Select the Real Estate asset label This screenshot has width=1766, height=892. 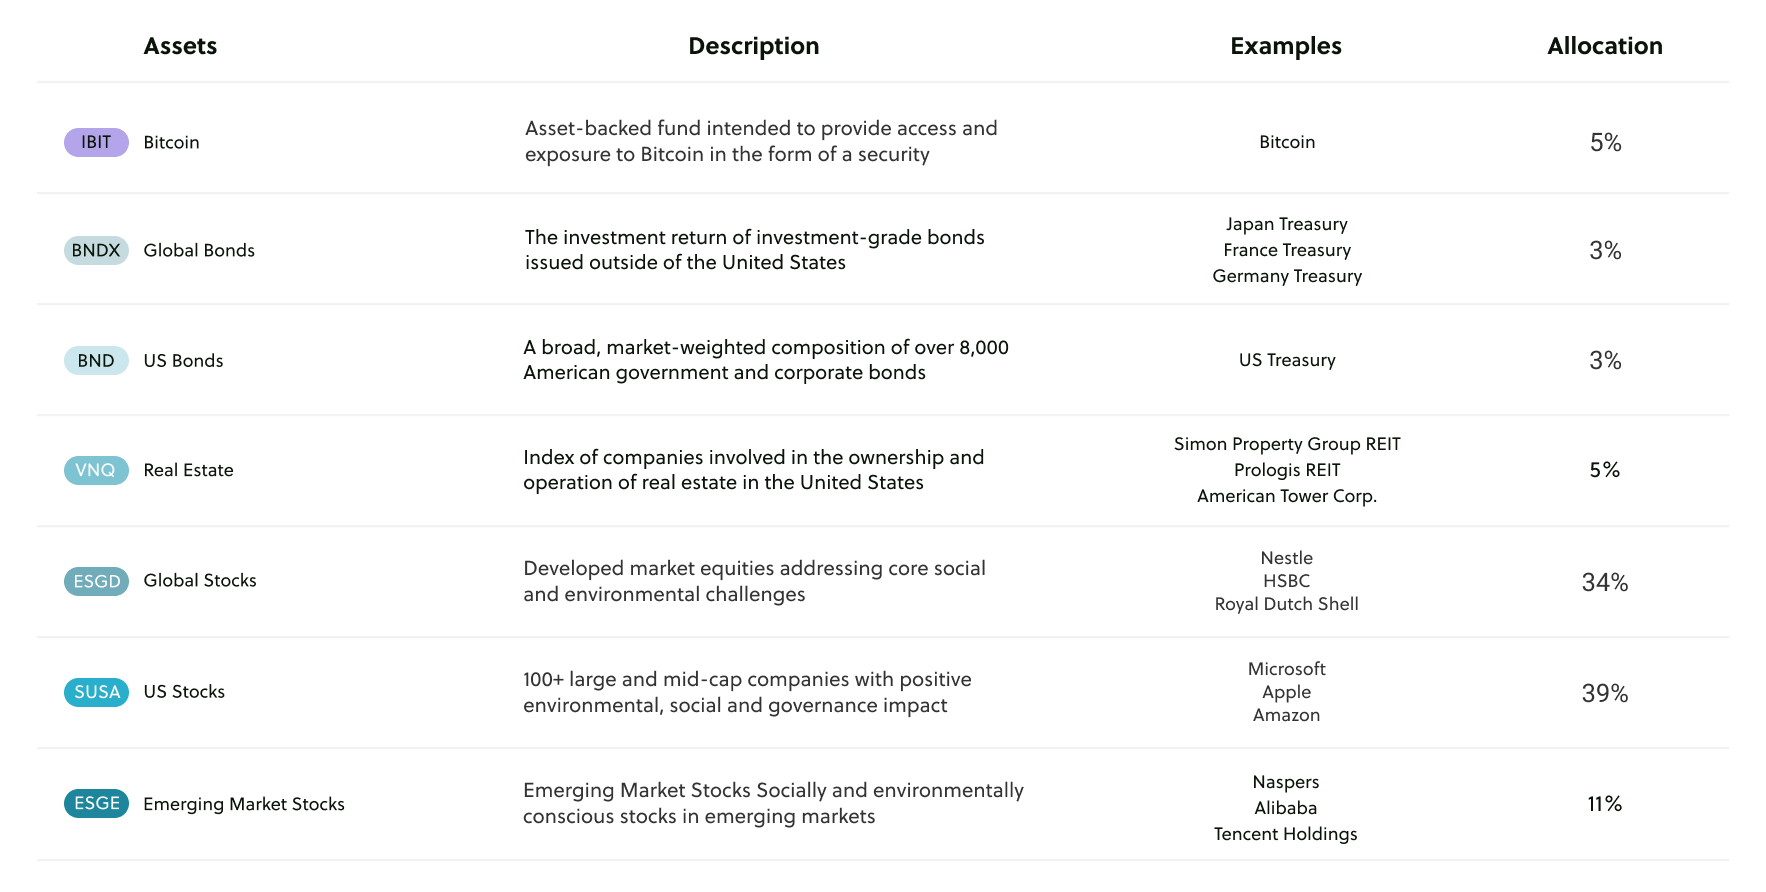click(188, 470)
